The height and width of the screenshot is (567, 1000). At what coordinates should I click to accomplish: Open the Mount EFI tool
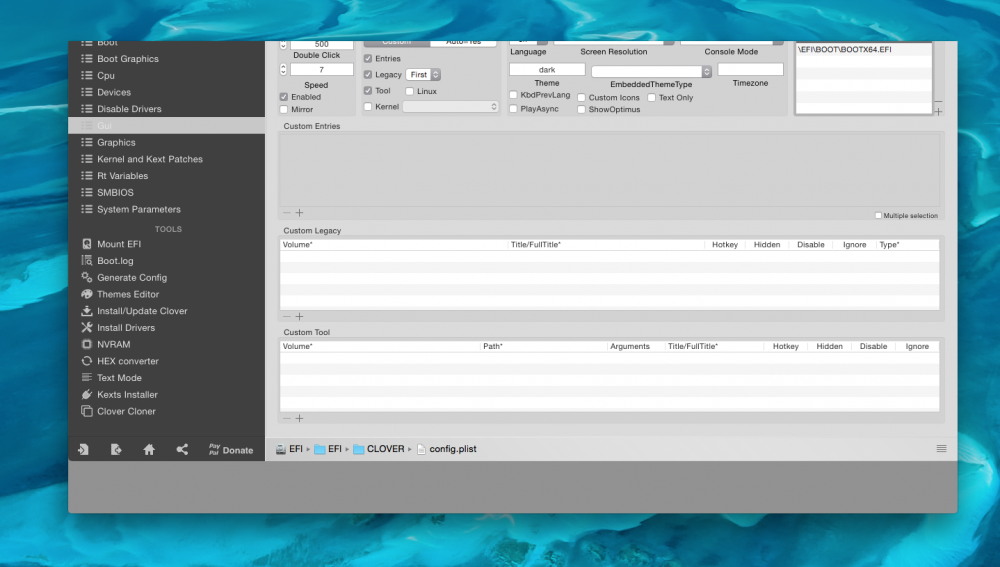click(x=111, y=244)
